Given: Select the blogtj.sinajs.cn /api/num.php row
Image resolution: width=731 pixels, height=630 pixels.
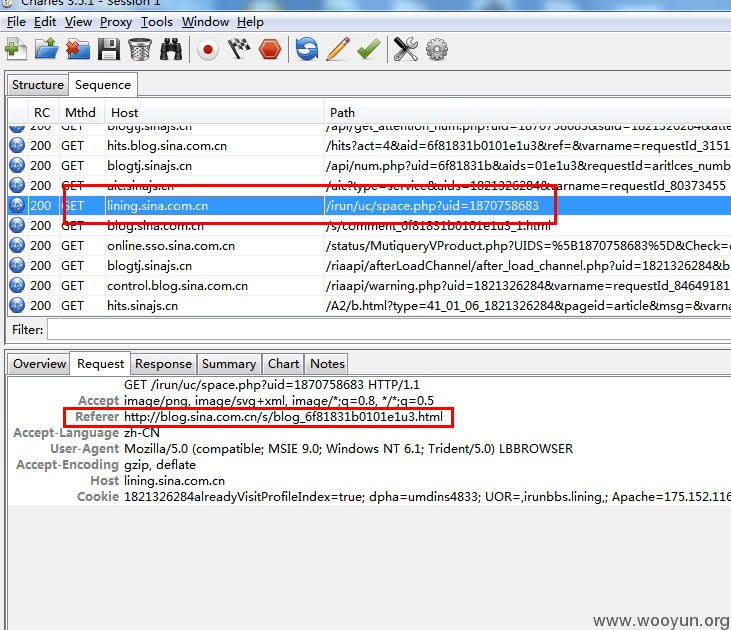Looking at the screenshot, I should click(369, 166).
